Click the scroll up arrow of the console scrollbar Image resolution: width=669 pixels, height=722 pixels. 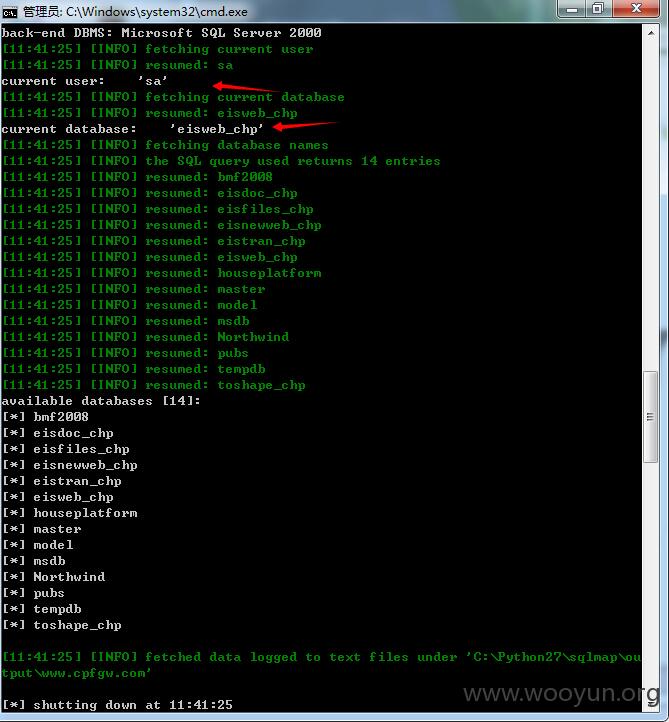[x=651, y=33]
